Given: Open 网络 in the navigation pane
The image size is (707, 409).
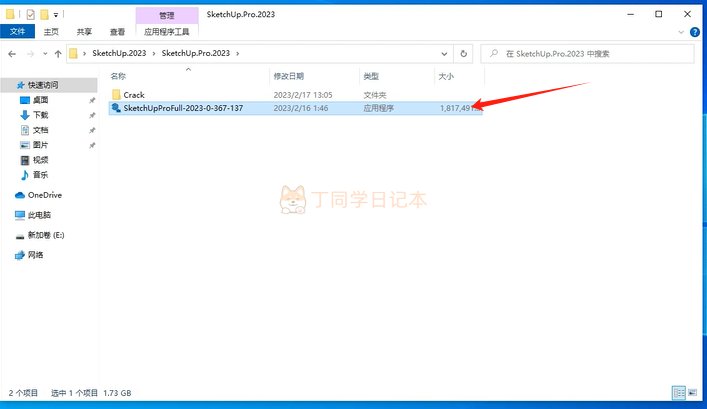Looking at the screenshot, I should (36, 255).
